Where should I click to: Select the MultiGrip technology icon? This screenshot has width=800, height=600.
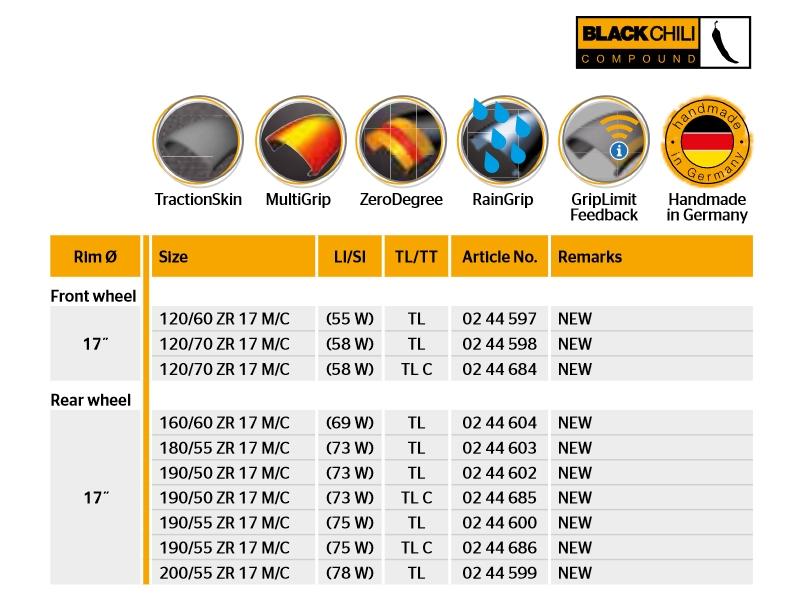[299, 140]
